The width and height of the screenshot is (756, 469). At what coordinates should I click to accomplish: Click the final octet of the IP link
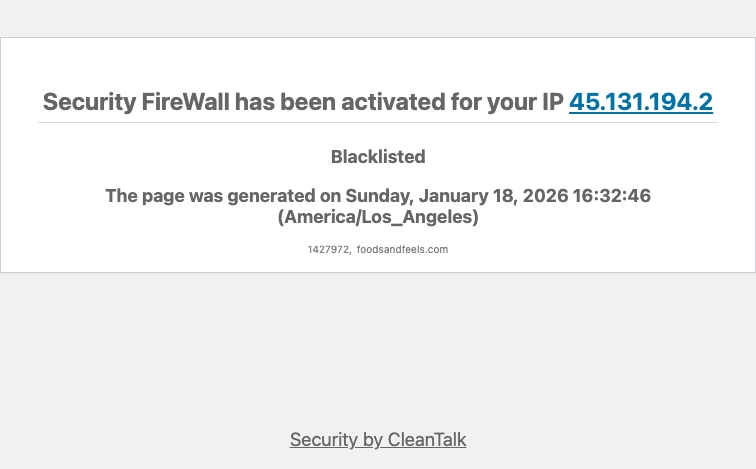pos(704,102)
